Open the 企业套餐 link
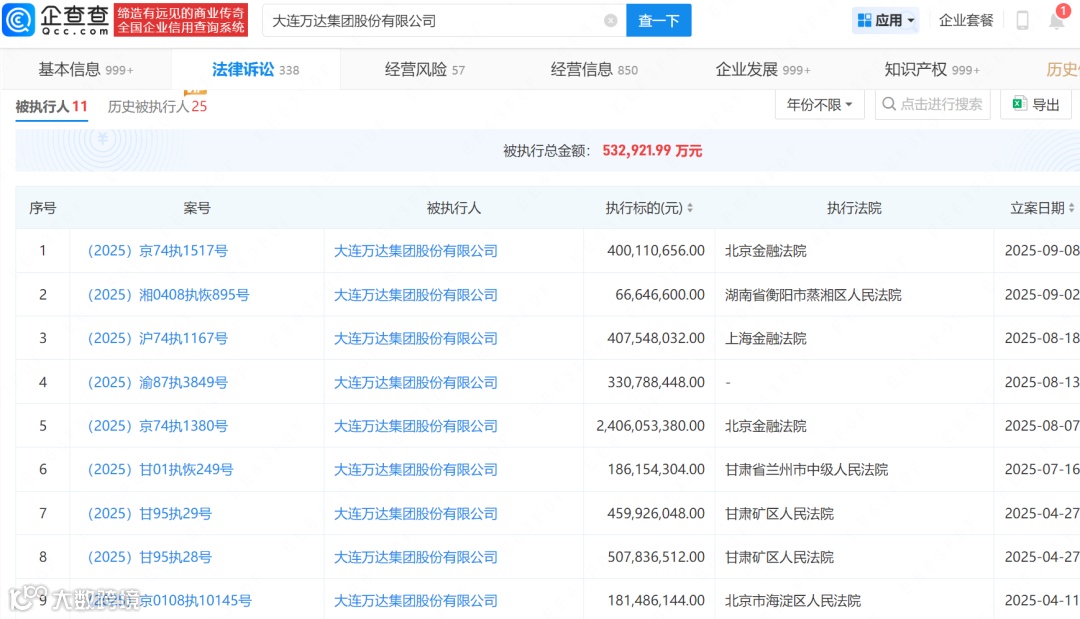 click(x=966, y=21)
